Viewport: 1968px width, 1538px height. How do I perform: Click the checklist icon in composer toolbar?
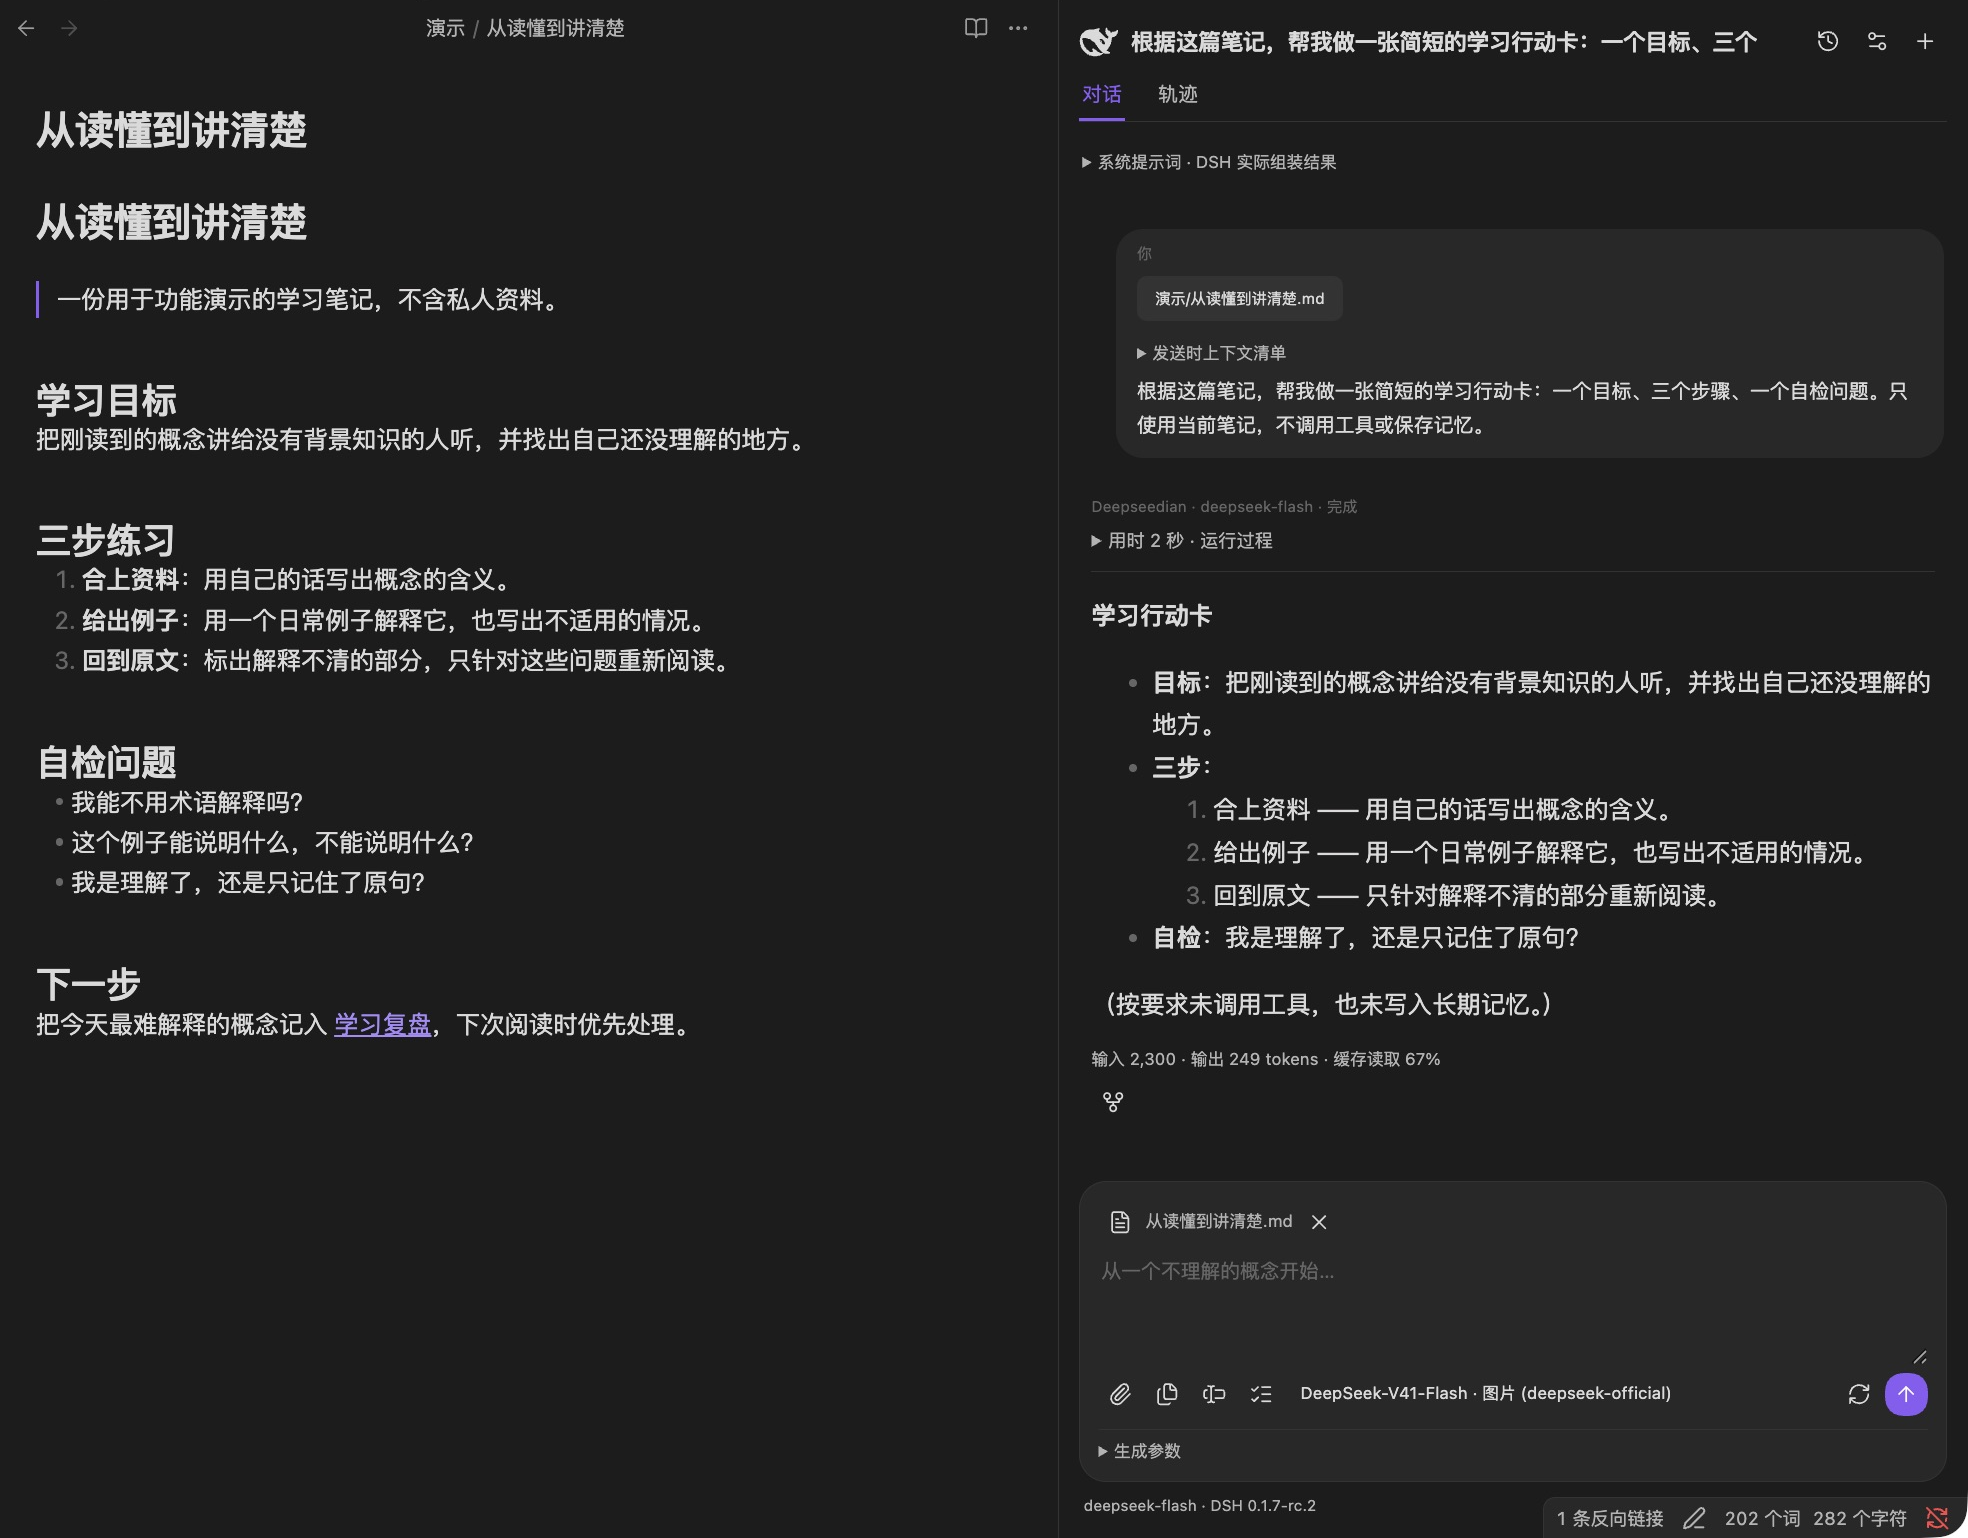pos(1261,1394)
